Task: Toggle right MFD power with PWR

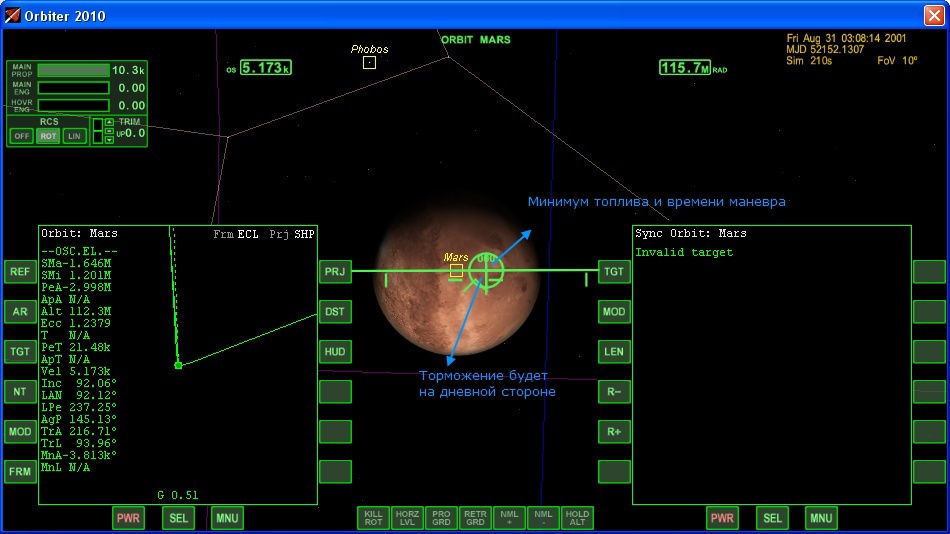Action: 722,518
